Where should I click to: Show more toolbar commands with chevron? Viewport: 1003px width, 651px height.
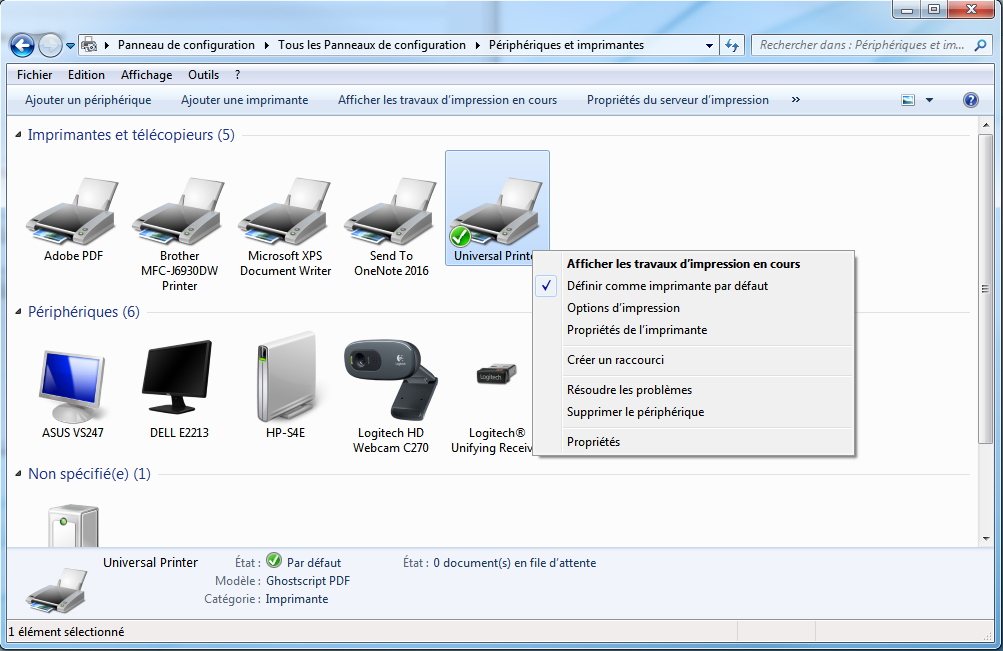[x=796, y=100]
